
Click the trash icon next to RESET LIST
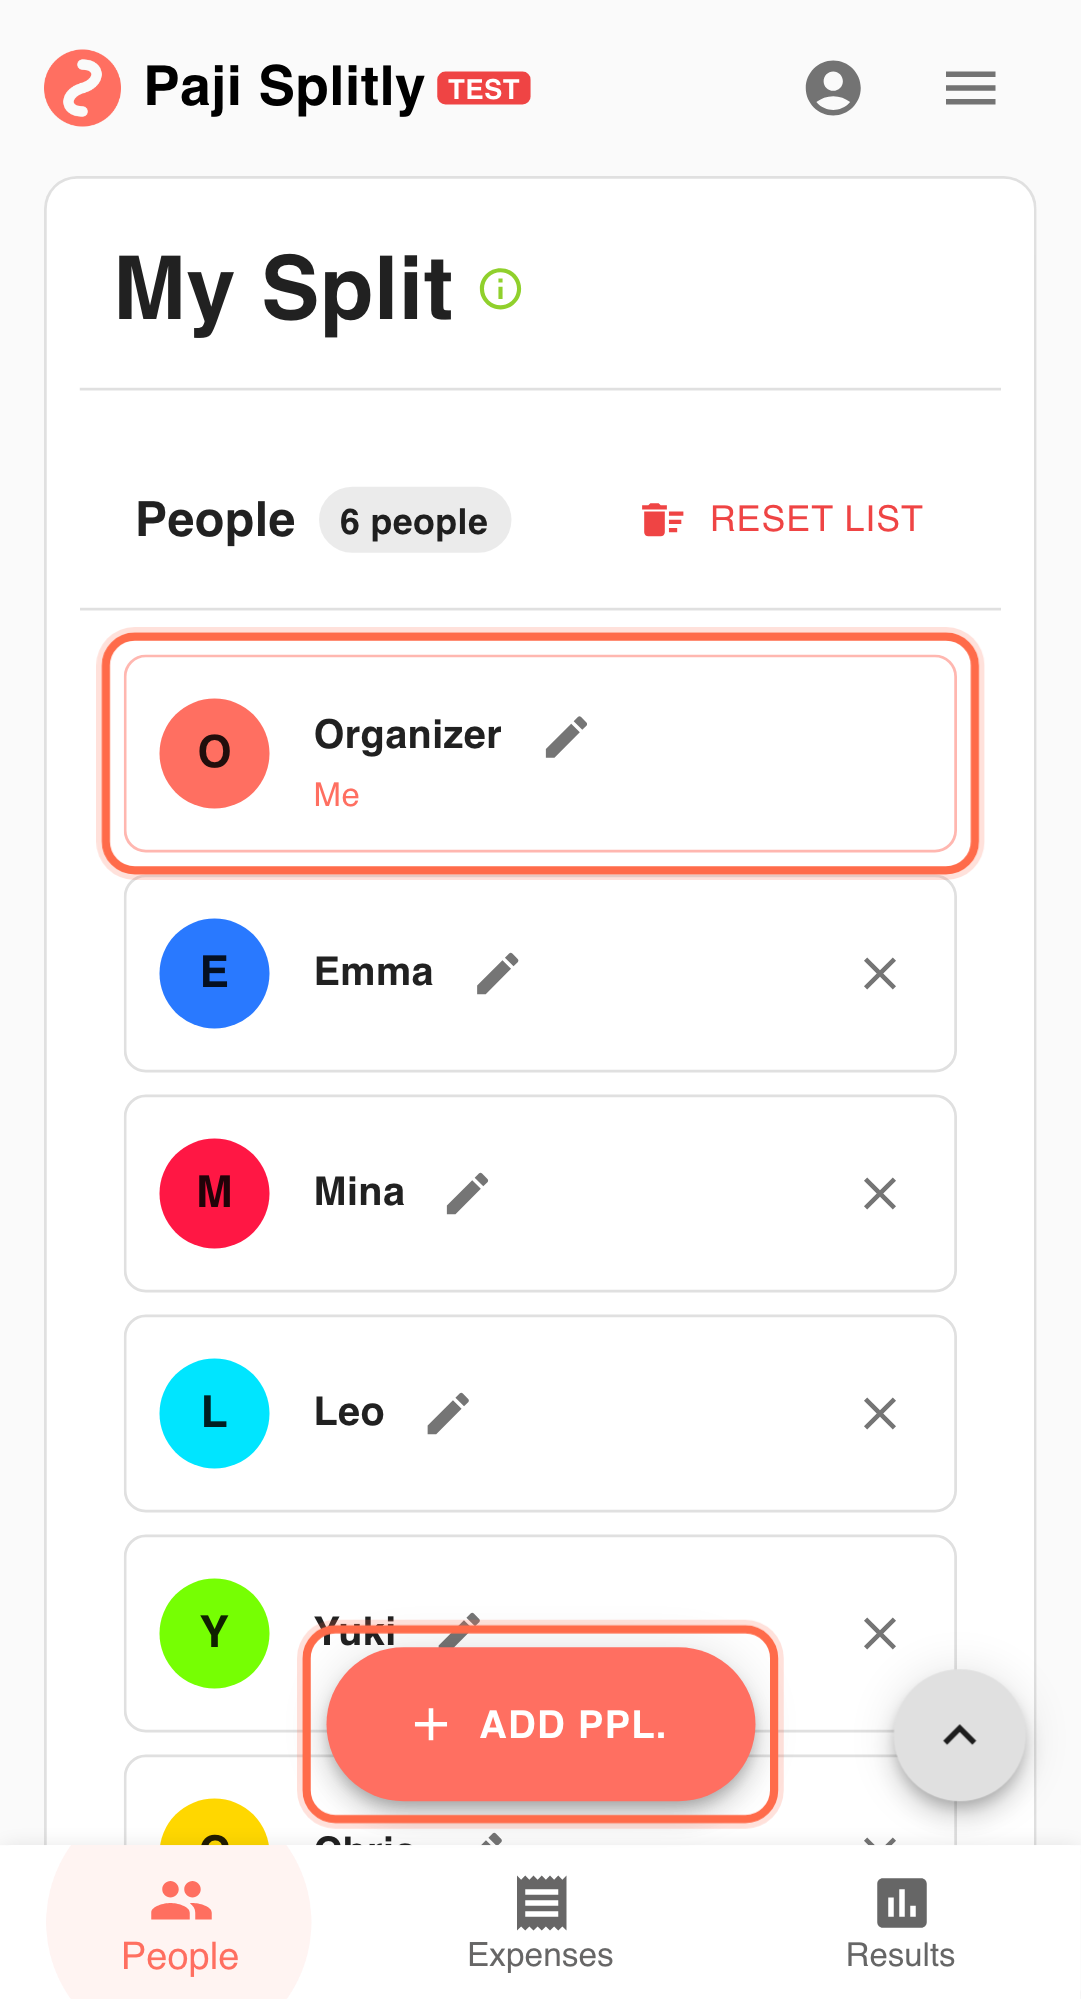coord(659,518)
